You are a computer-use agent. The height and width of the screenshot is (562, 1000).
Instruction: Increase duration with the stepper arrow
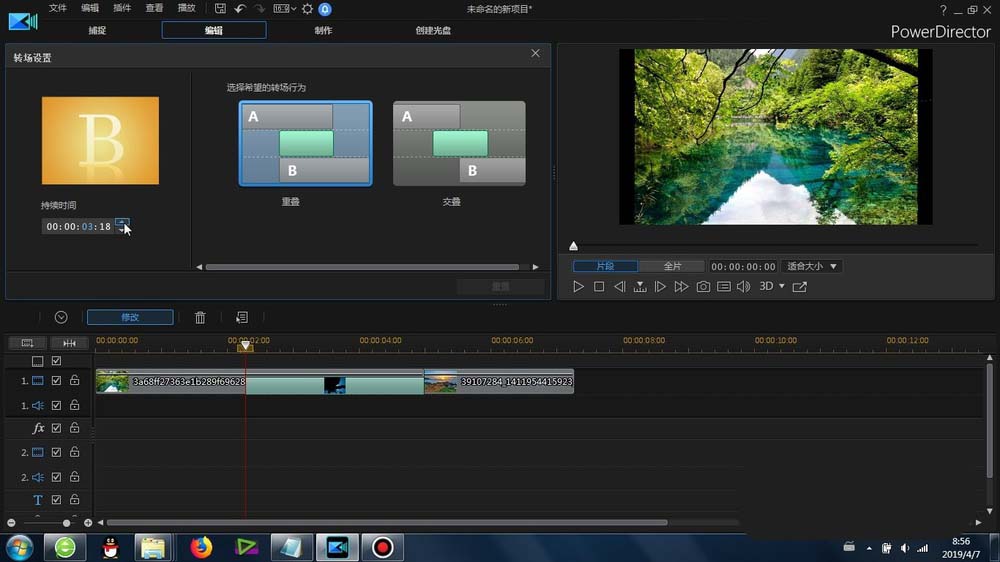tap(122, 222)
